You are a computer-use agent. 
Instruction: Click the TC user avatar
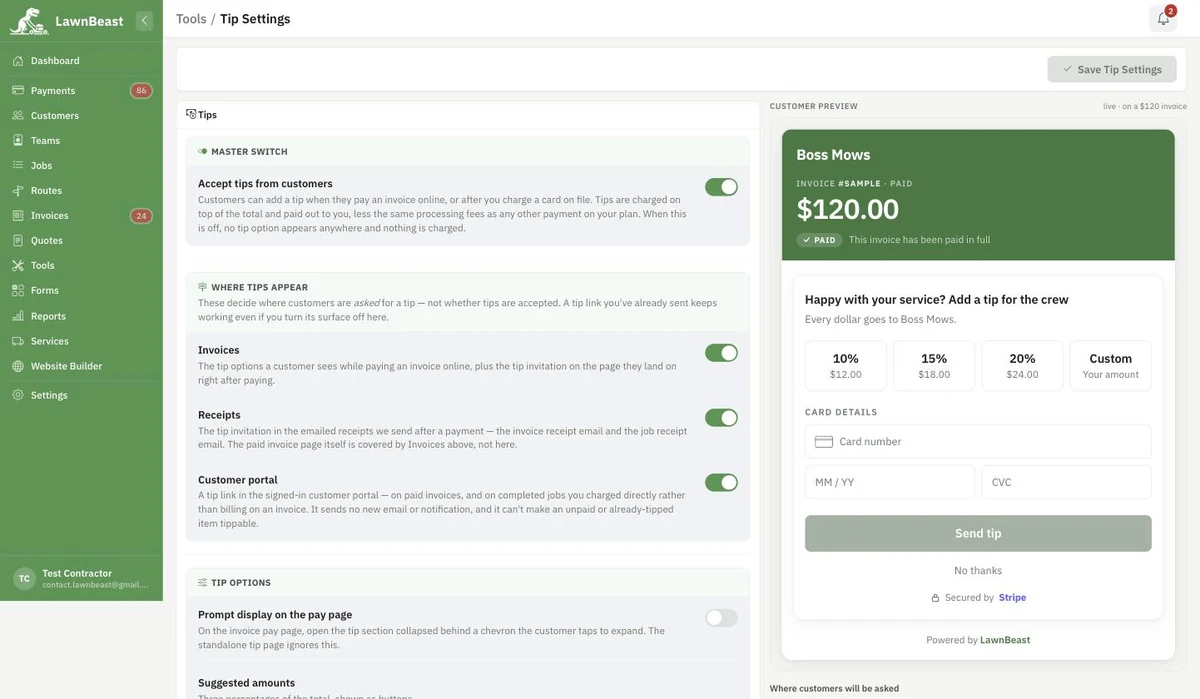click(x=24, y=578)
